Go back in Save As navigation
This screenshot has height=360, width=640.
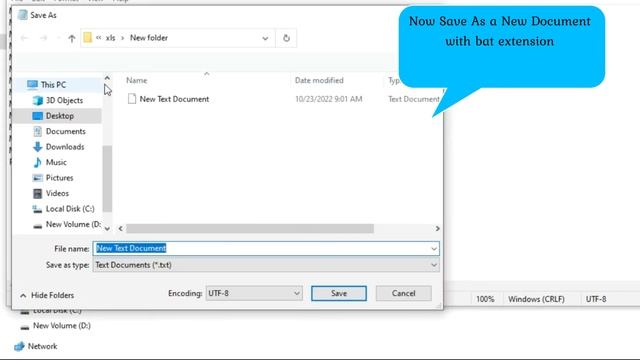[24, 38]
